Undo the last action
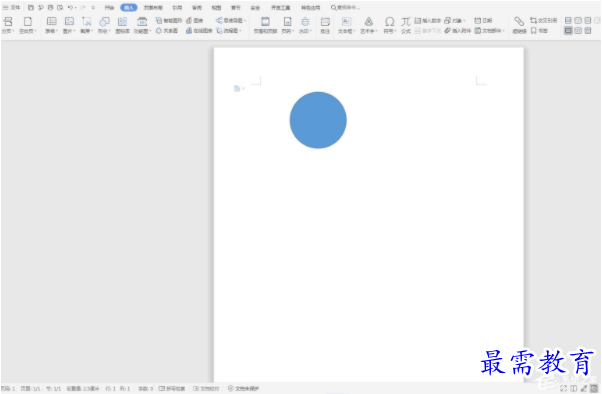The height and width of the screenshot is (394, 602). (71, 7)
